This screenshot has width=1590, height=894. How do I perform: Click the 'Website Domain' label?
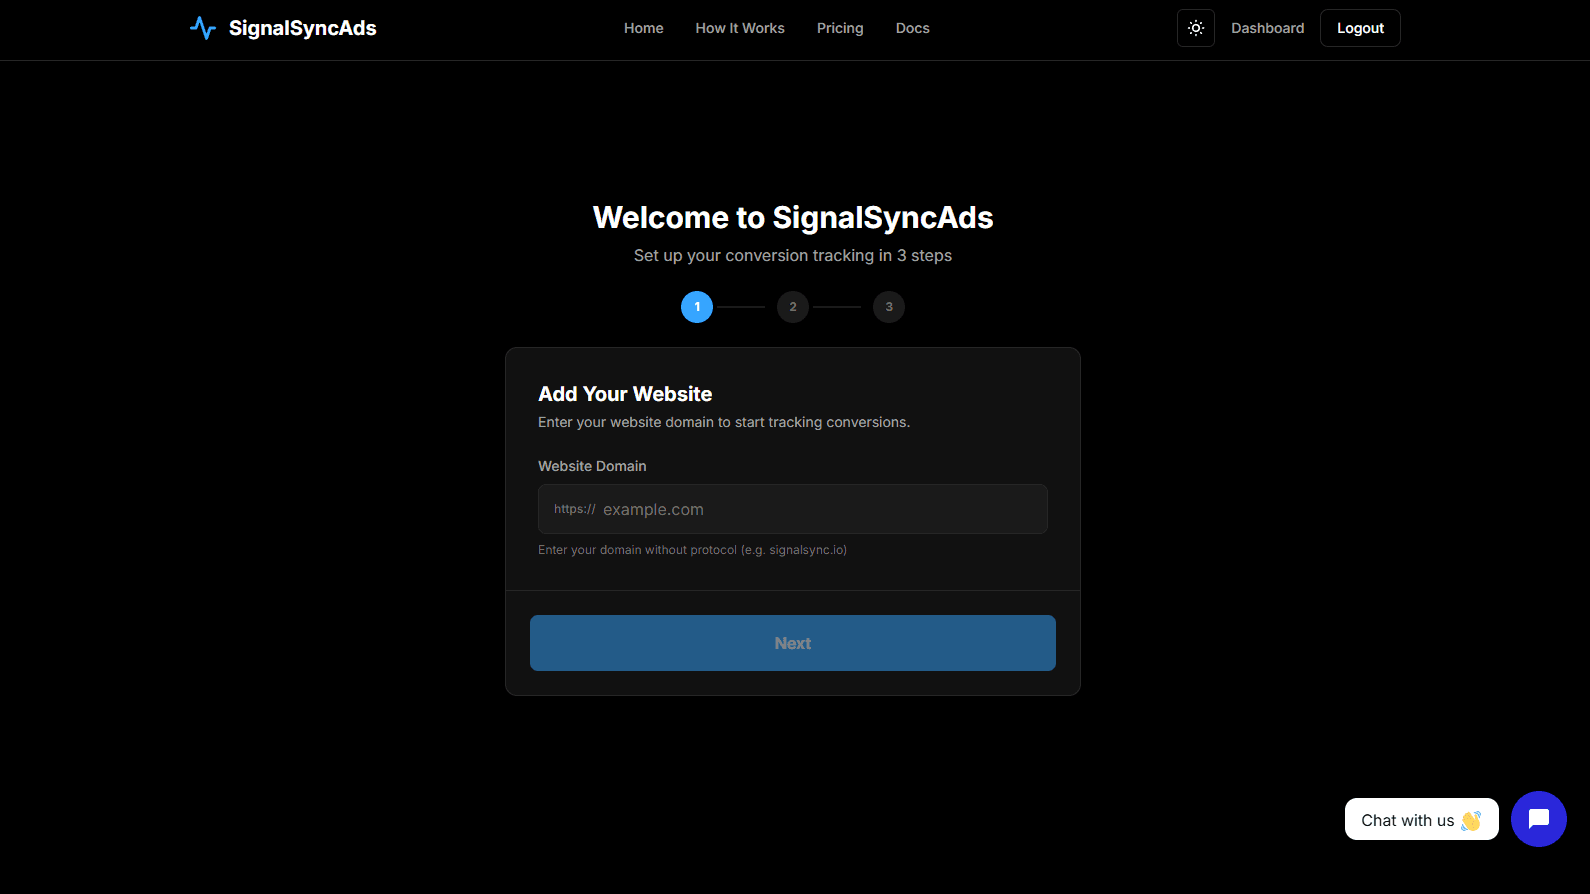click(592, 466)
